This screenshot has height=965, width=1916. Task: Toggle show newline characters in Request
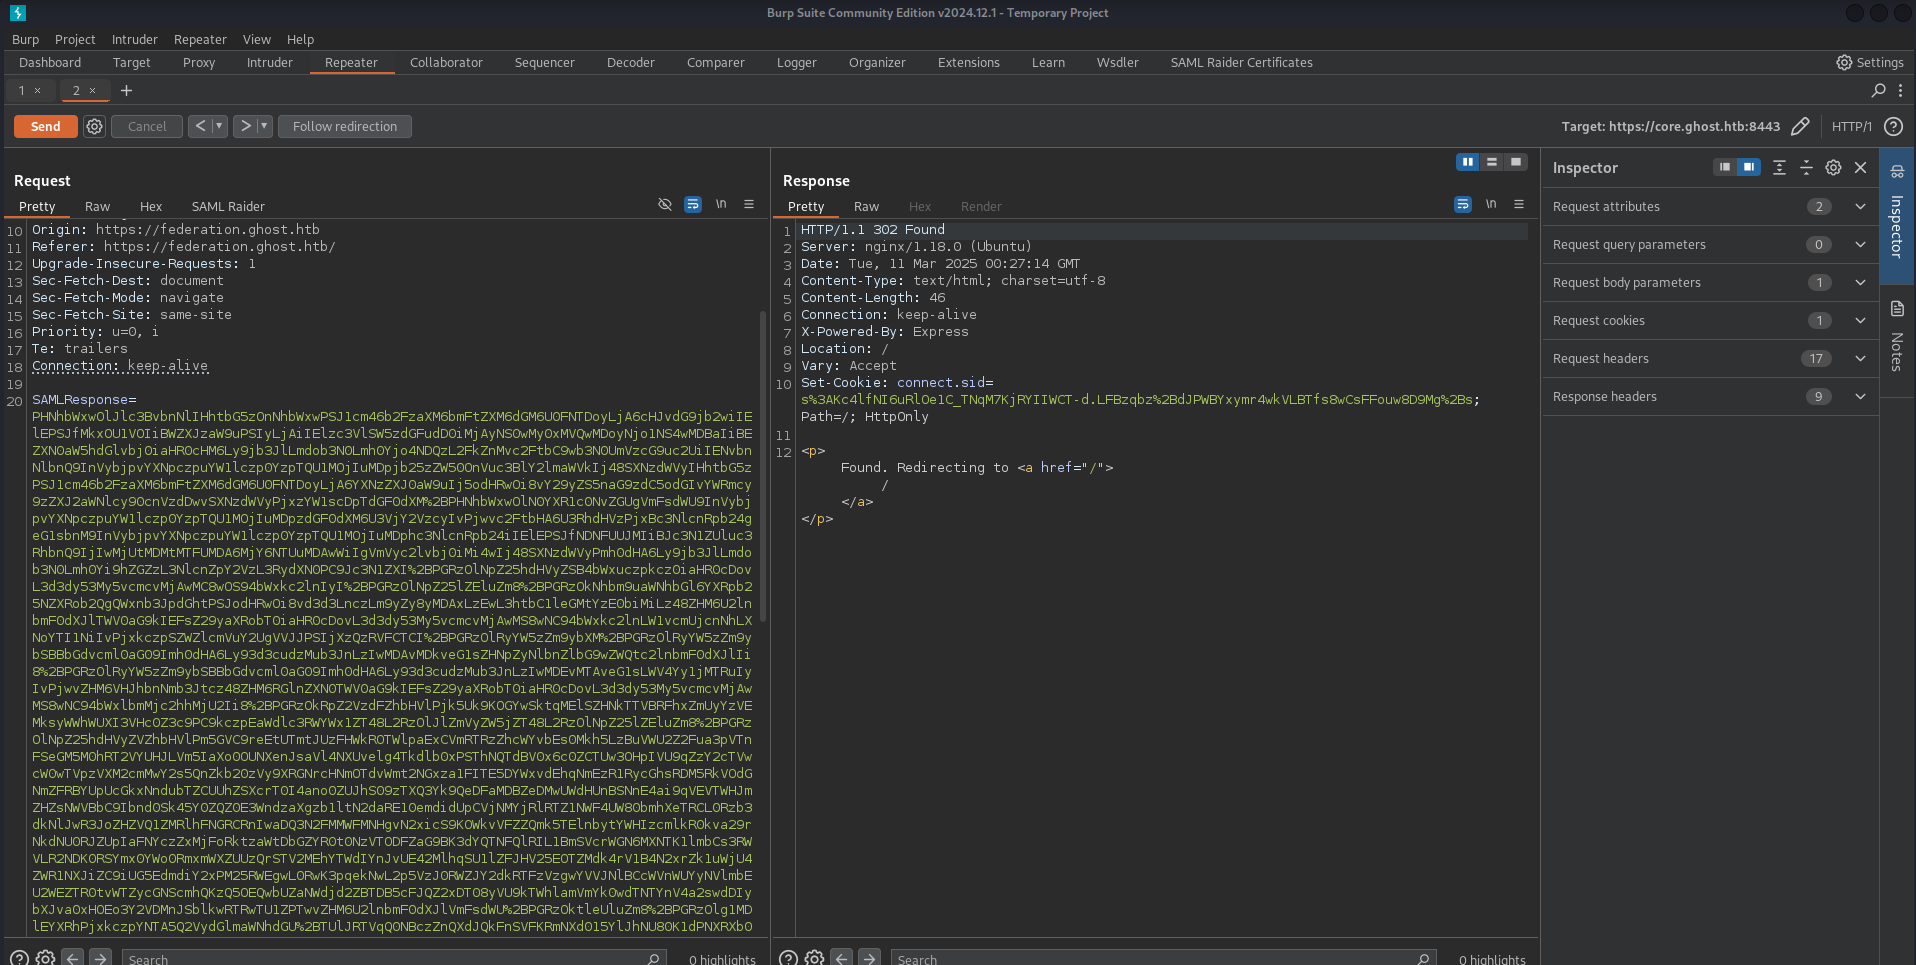[x=721, y=204]
